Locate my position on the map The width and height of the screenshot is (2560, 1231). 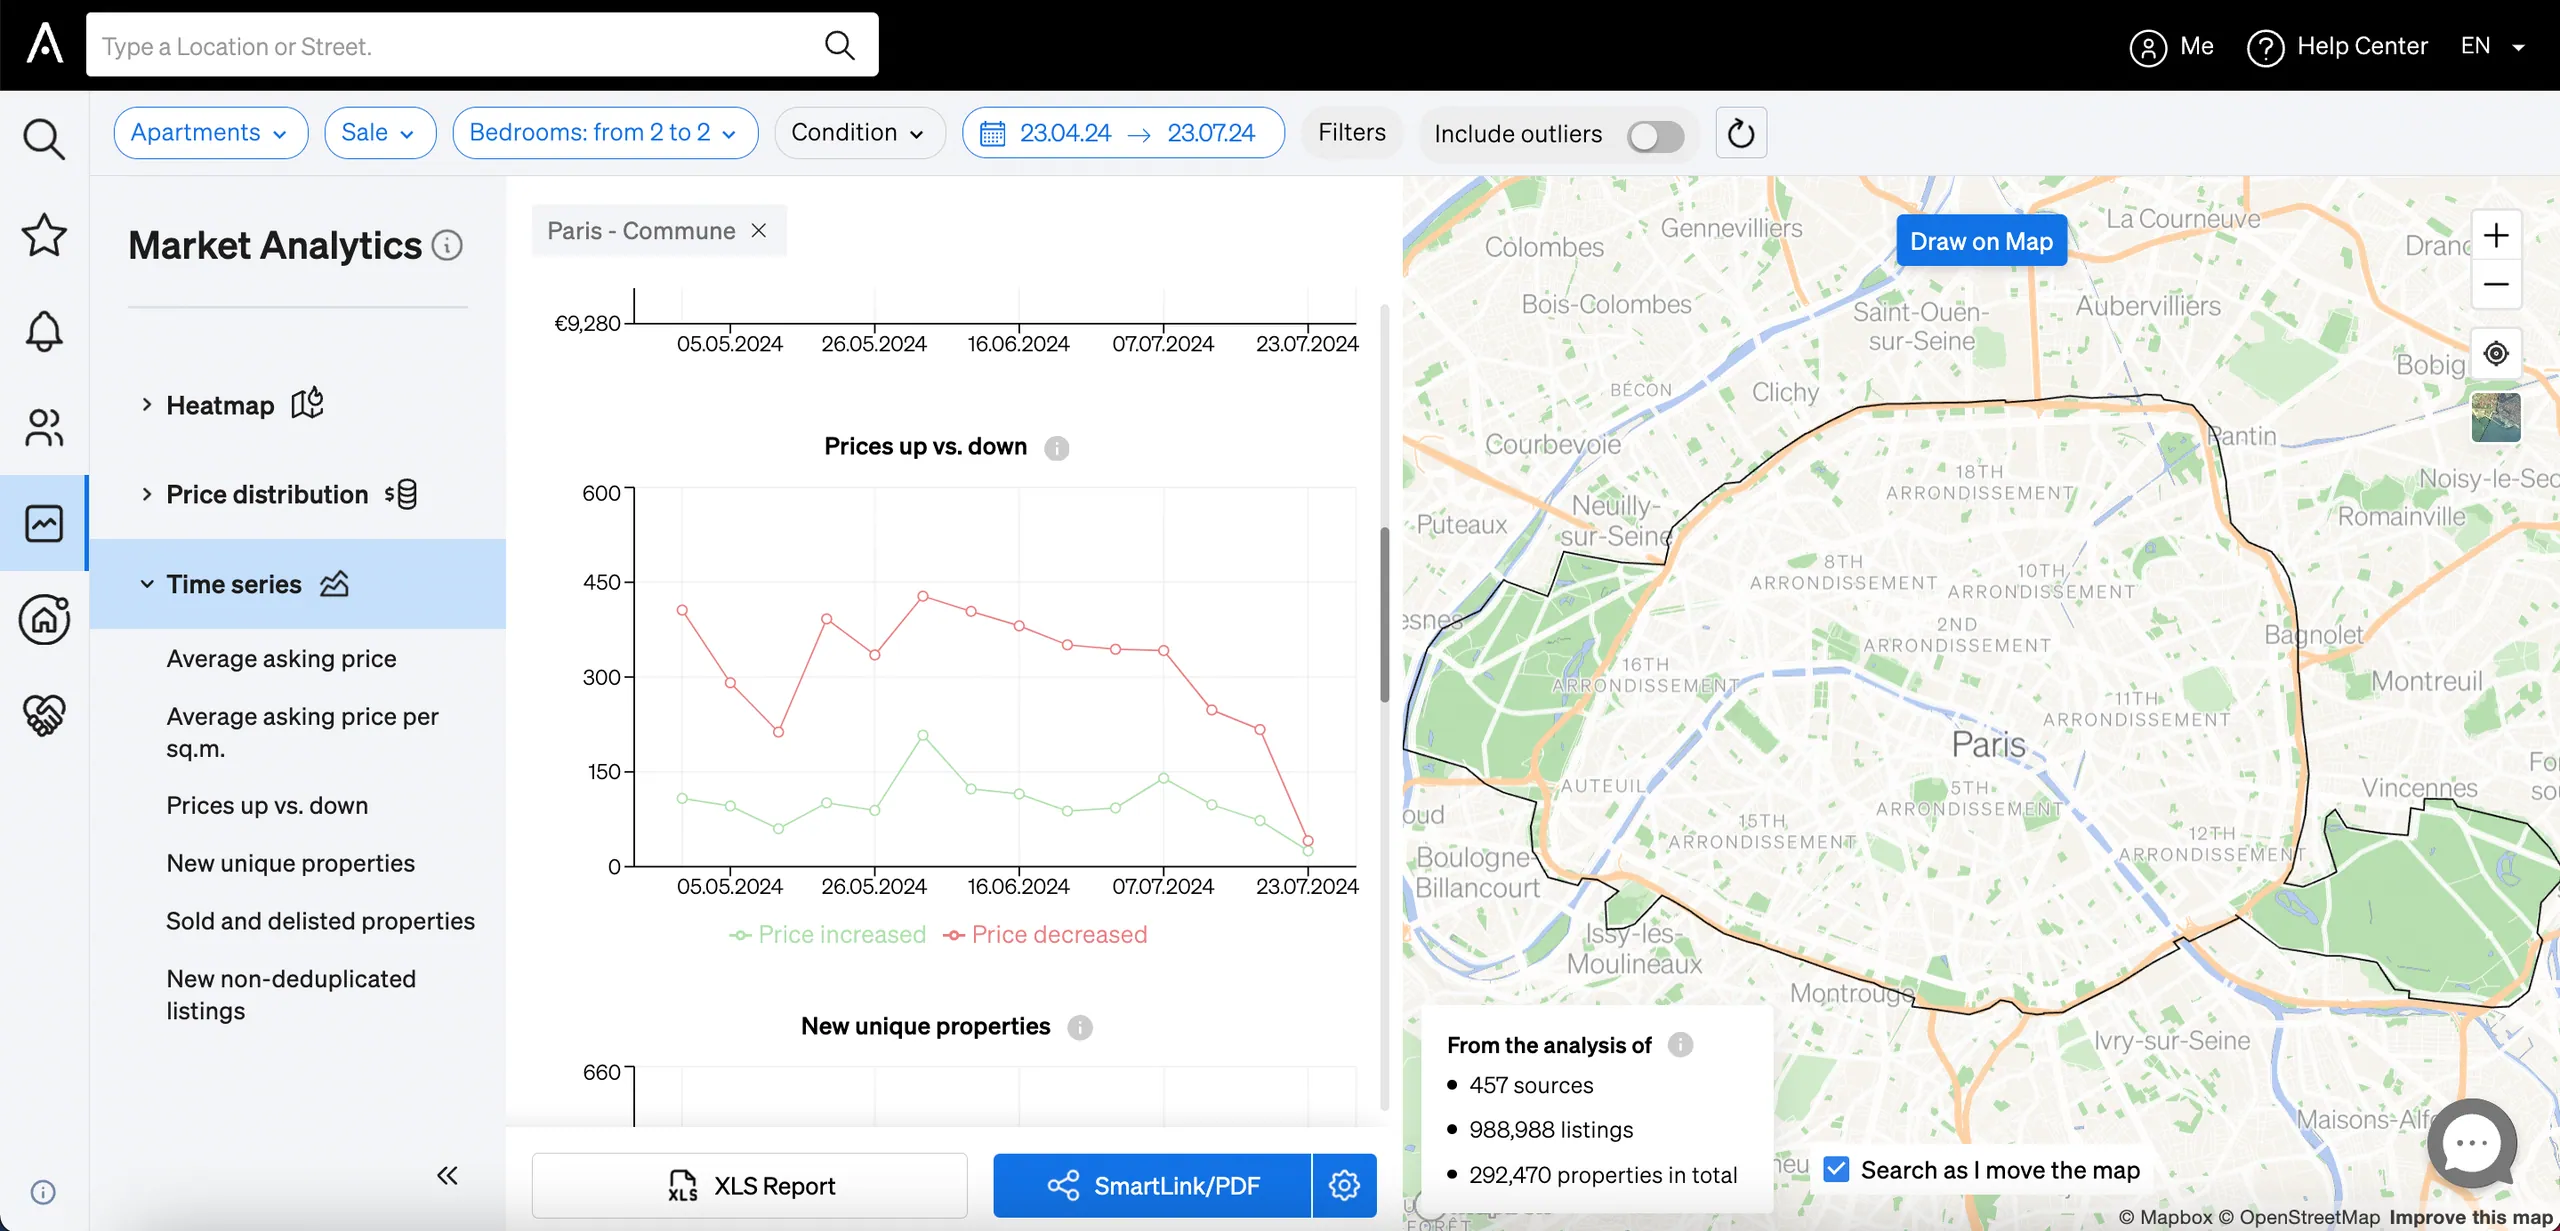[2496, 353]
